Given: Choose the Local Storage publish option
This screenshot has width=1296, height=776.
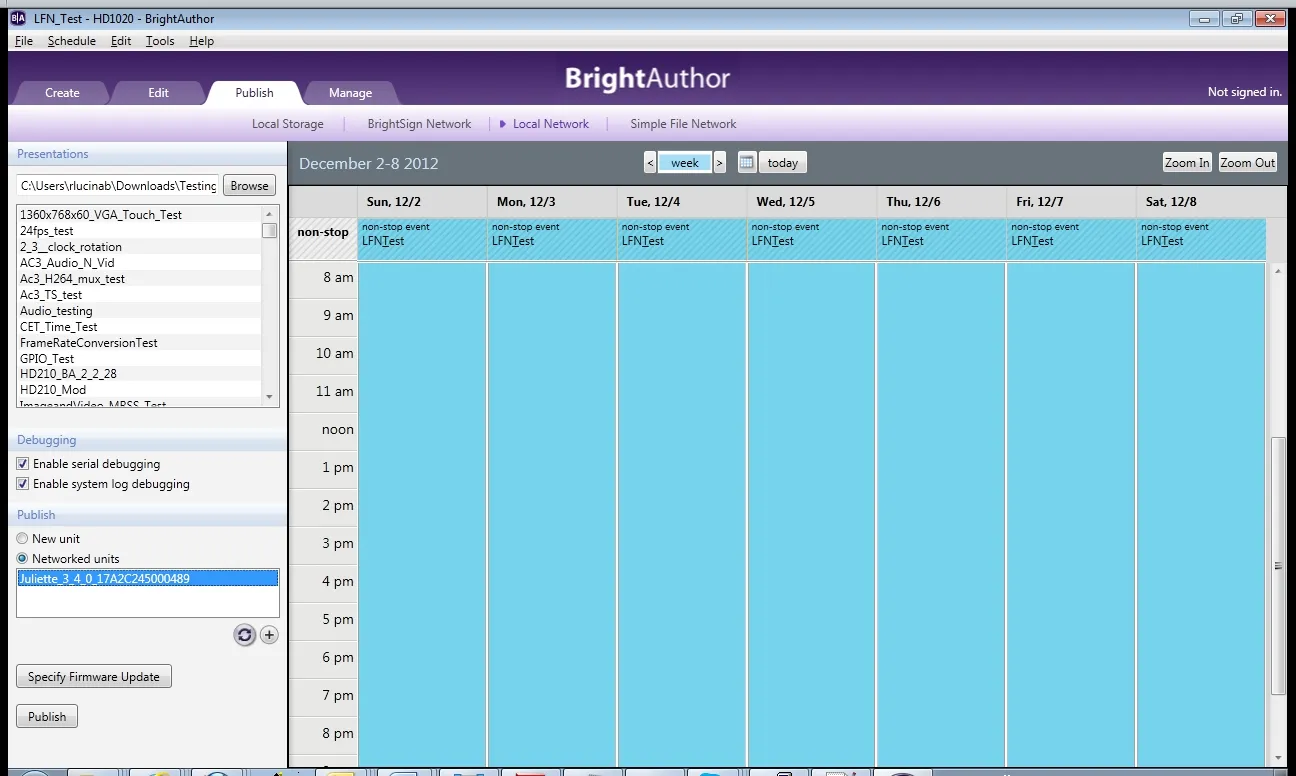Looking at the screenshot, I should click(288, 124).
